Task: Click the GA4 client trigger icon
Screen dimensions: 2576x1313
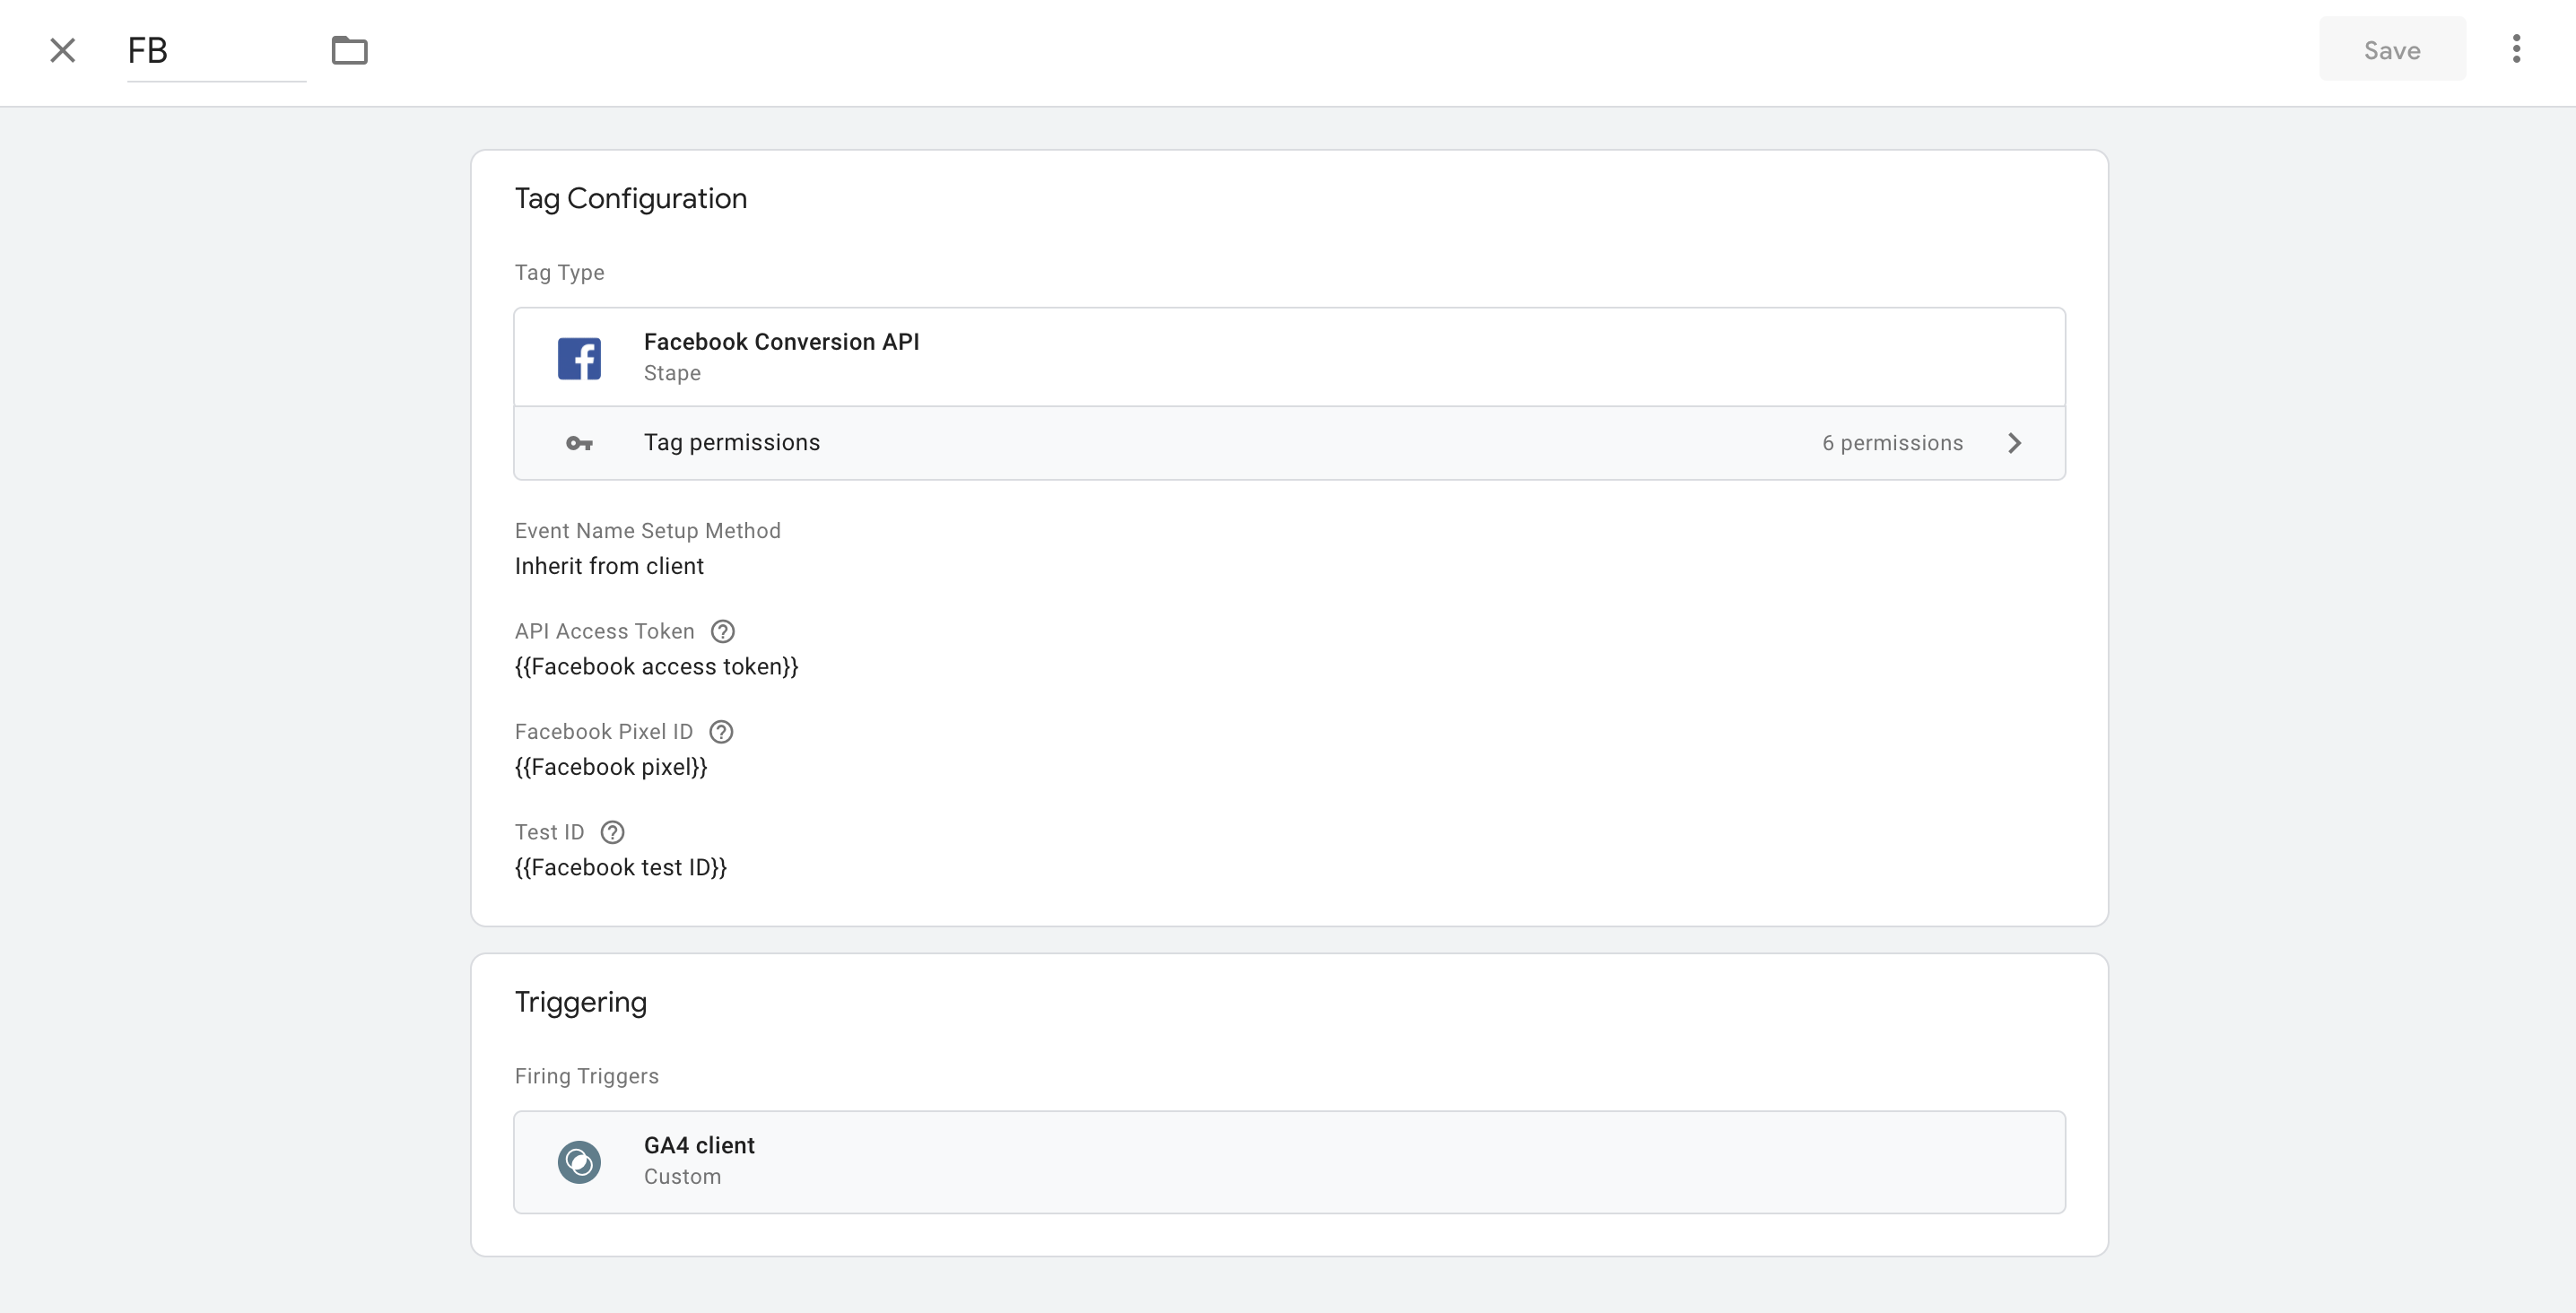Action: [579, 1162]
